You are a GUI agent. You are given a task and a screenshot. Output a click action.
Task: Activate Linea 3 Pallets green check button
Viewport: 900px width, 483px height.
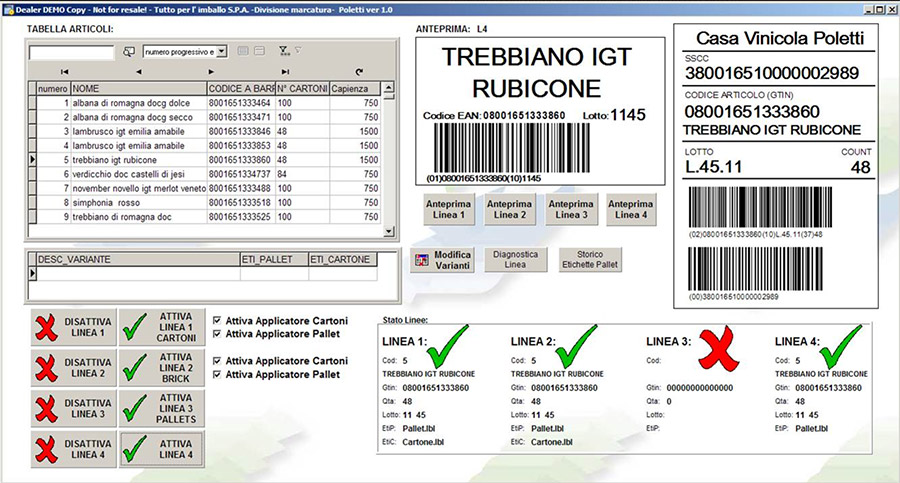click(162, 408)
